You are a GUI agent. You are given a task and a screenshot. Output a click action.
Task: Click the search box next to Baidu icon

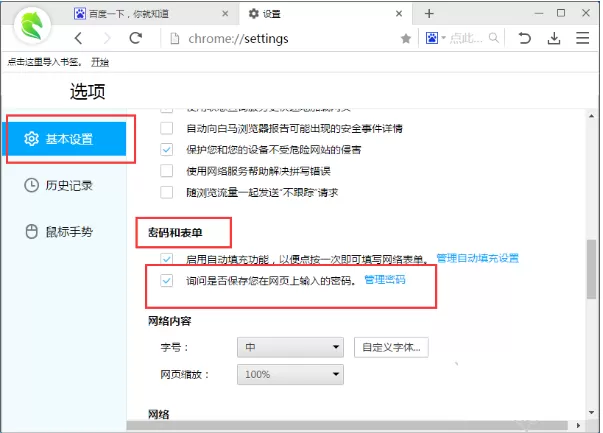point(466,38)
